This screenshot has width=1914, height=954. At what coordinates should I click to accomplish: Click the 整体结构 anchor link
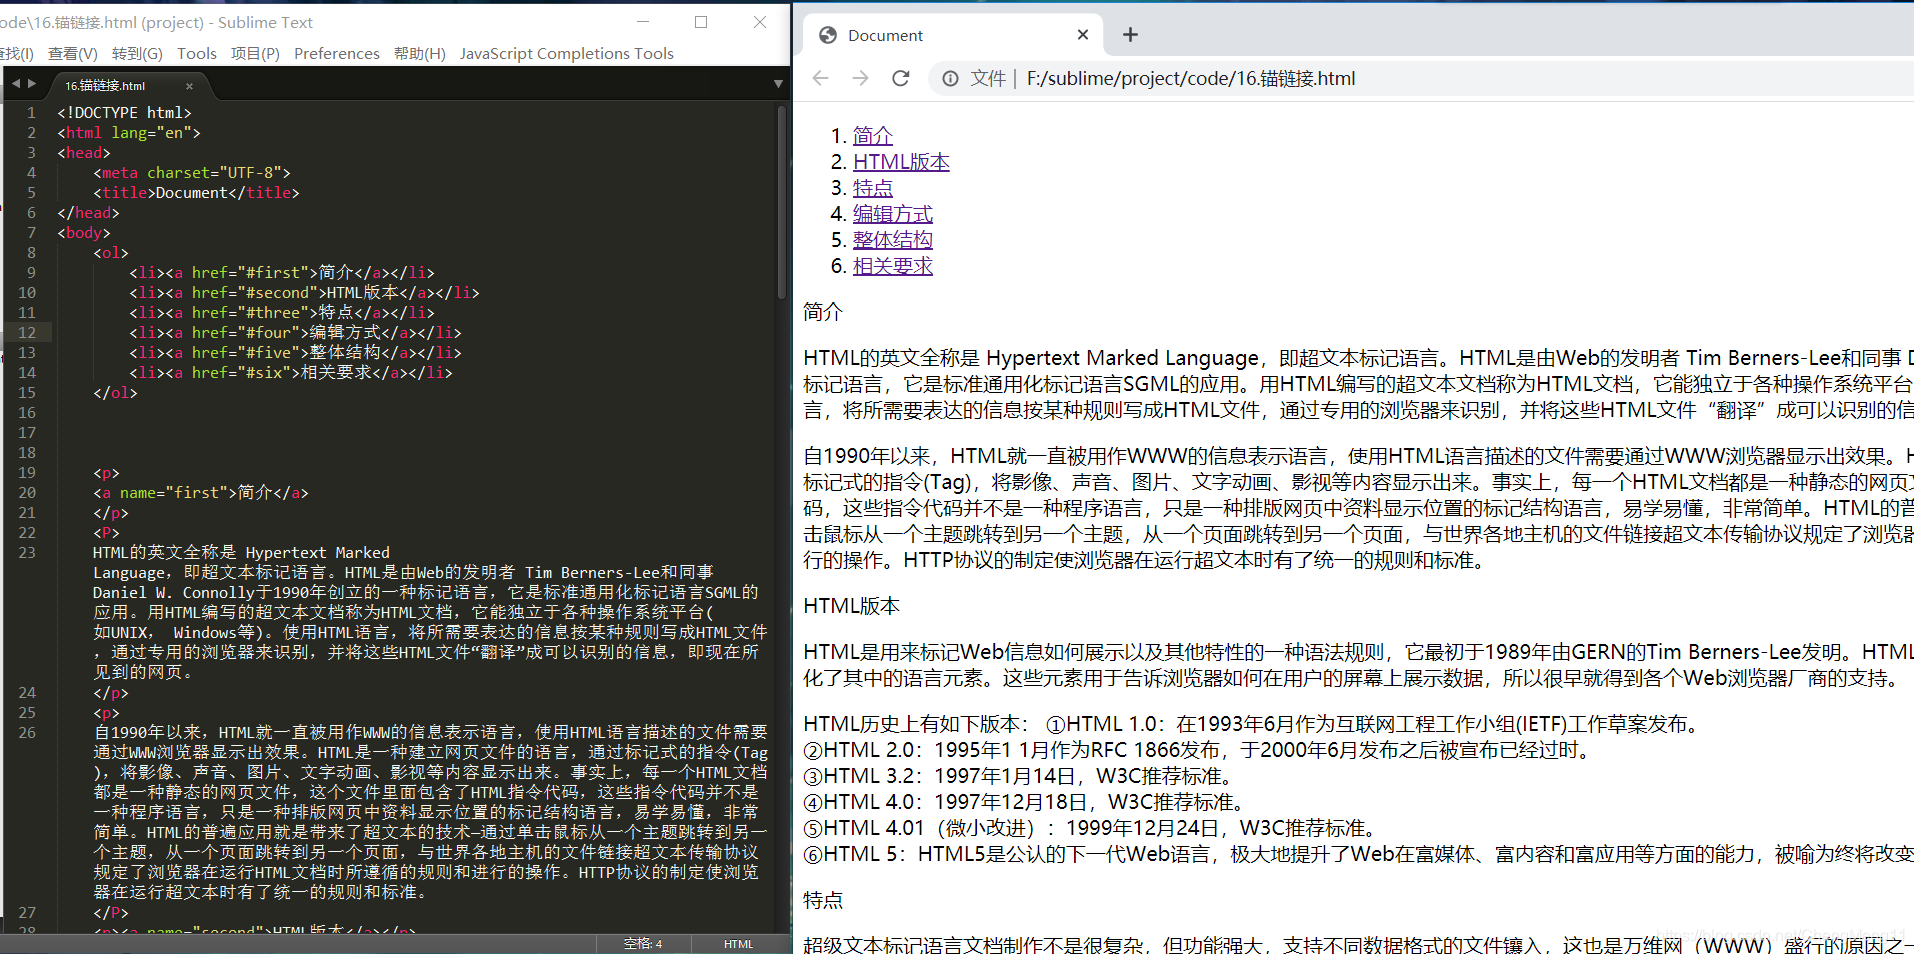click(892, 239)
